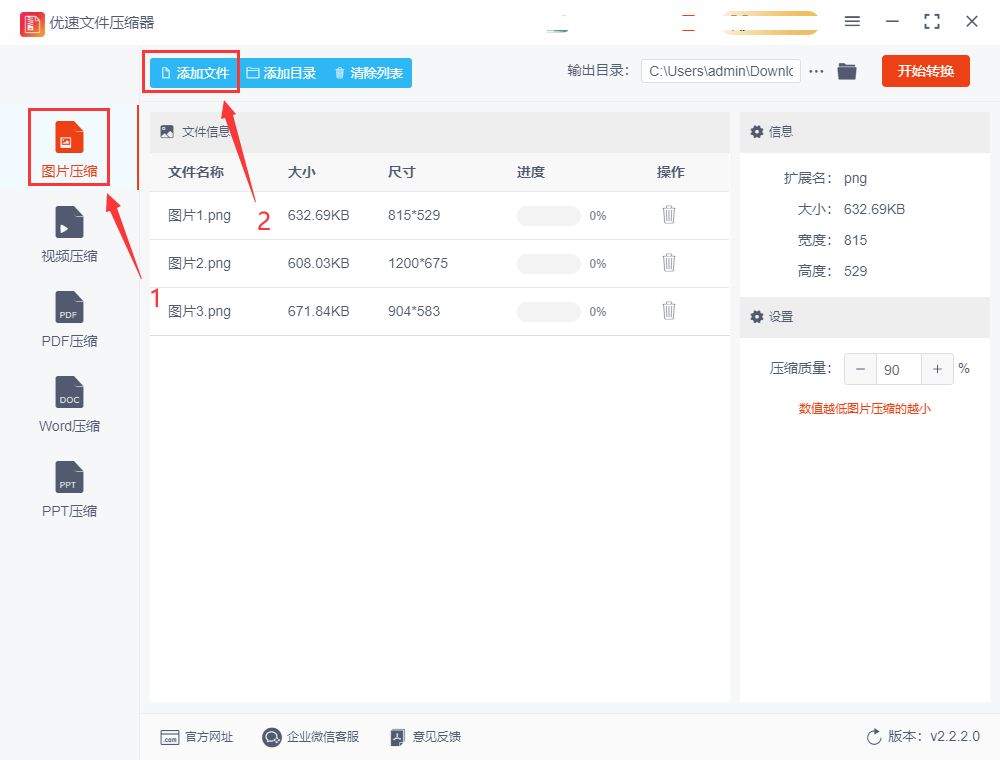Click the 开始转换 start conversion button
1000x760 pixels.
click(x=925, y=71)
